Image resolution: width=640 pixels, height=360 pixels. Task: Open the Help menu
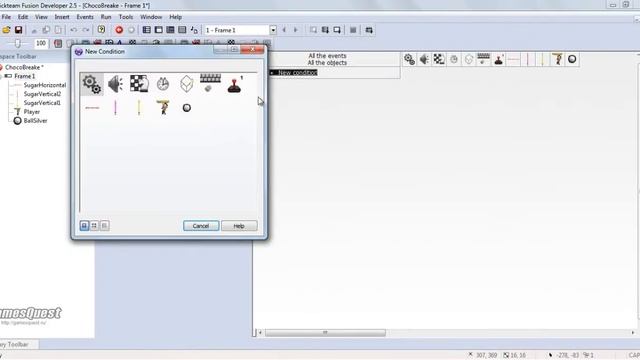pos(176,17)
